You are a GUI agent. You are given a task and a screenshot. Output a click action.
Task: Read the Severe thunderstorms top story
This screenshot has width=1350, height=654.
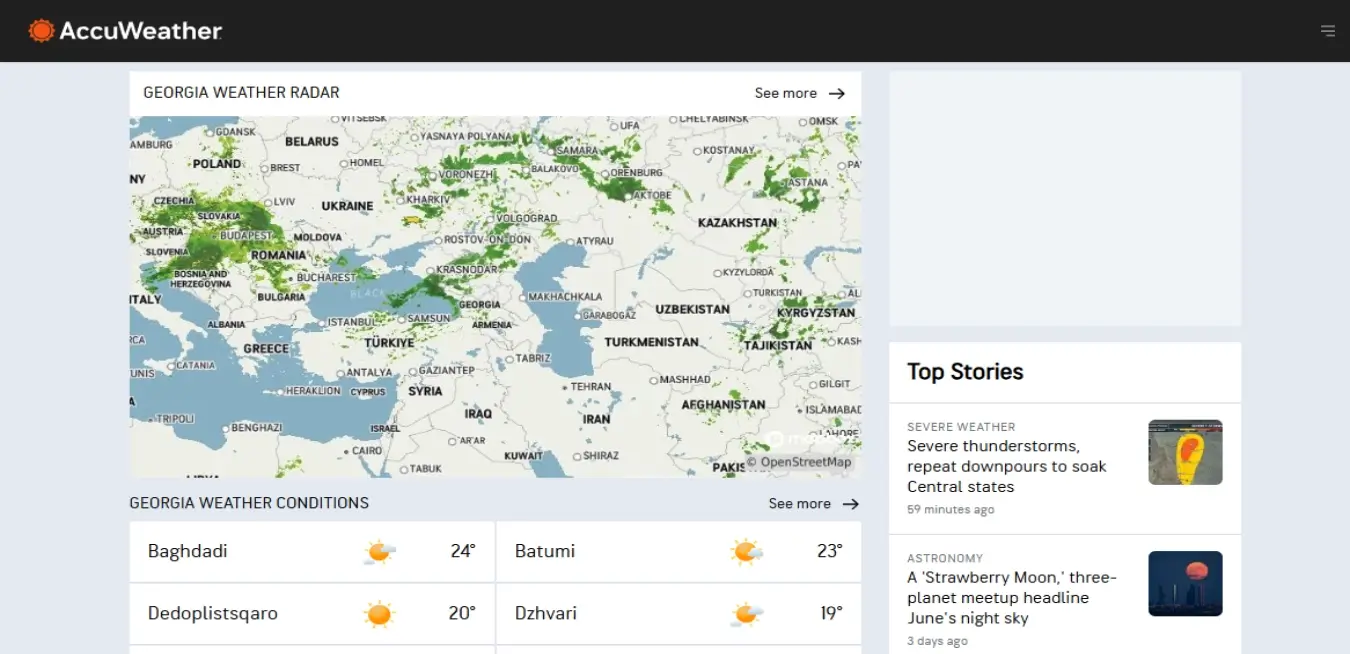coord(1007,466)
